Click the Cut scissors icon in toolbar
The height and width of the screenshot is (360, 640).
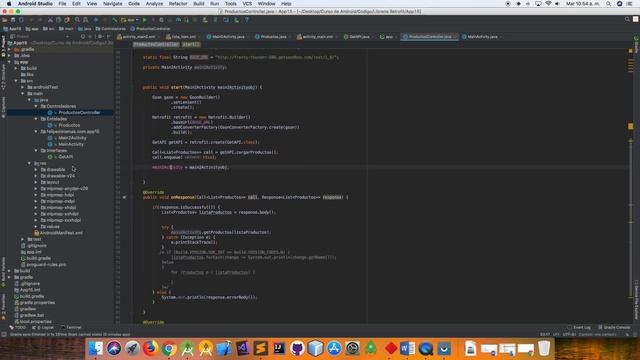click(x=50, y=20)
